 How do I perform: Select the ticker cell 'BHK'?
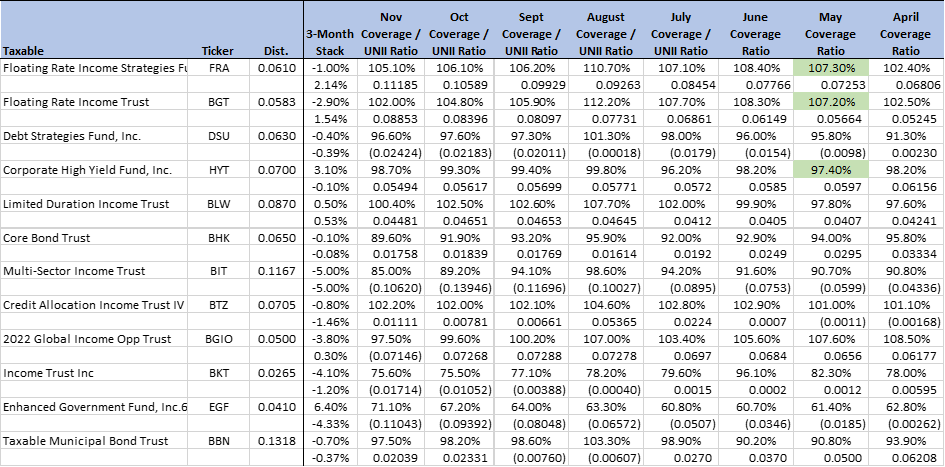[219, 237]
